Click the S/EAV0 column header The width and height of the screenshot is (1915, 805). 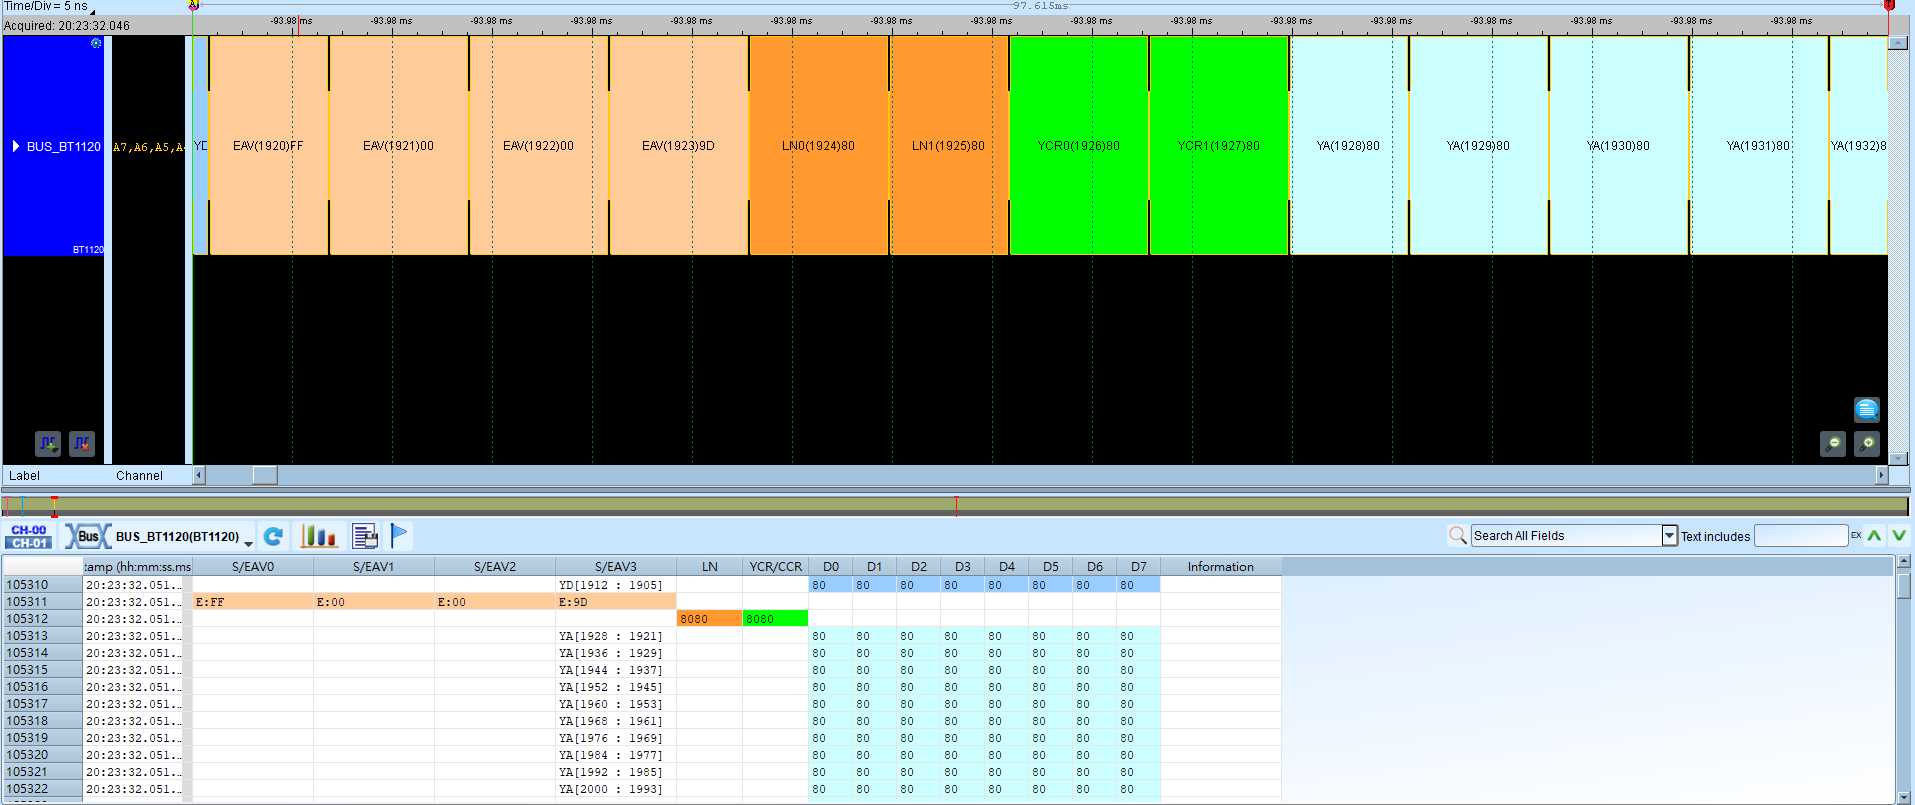pyautogui.click(x=253, y=567)
